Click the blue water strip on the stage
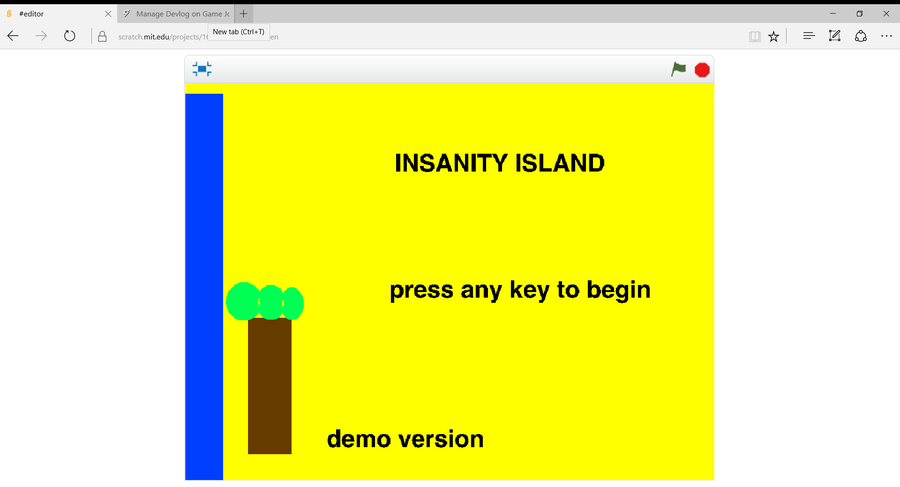The image size is (900, 487). pyautogui.click(x=204, y=287)
